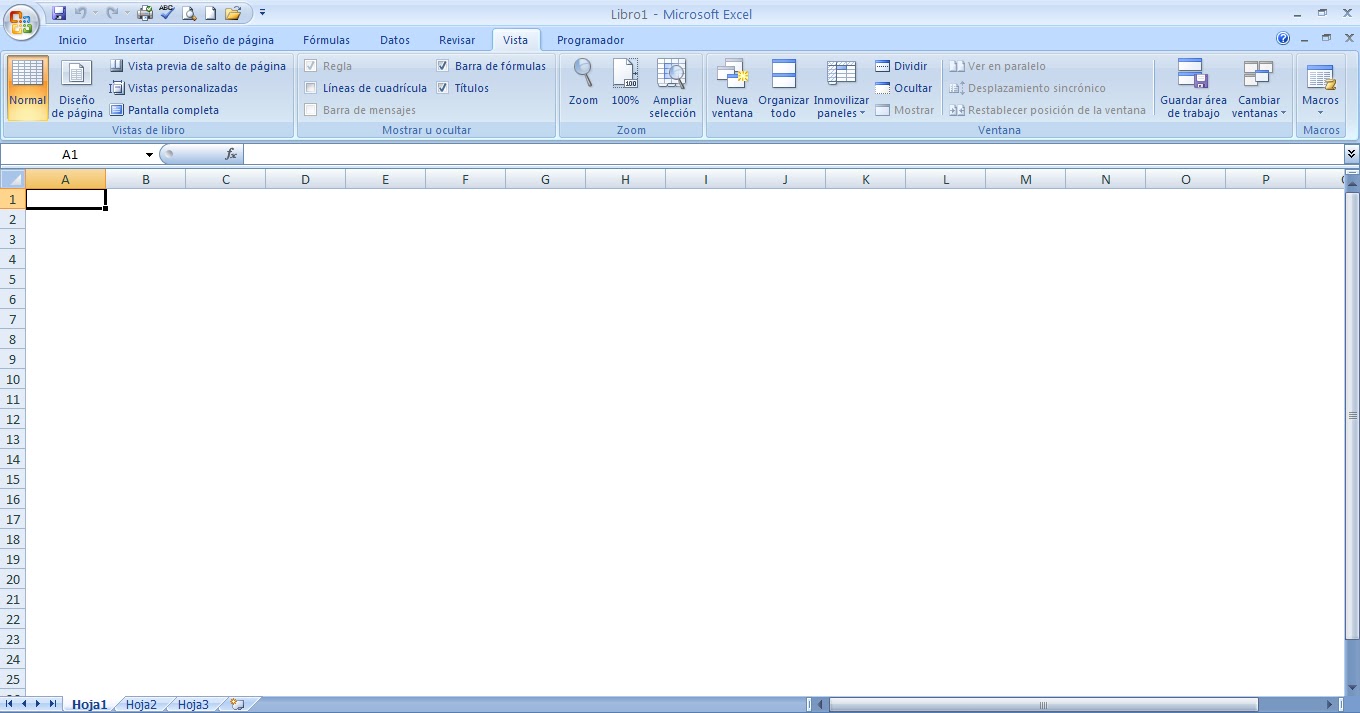Open the Programador tab
This screenshot has width=1360, height=713.
590,40
